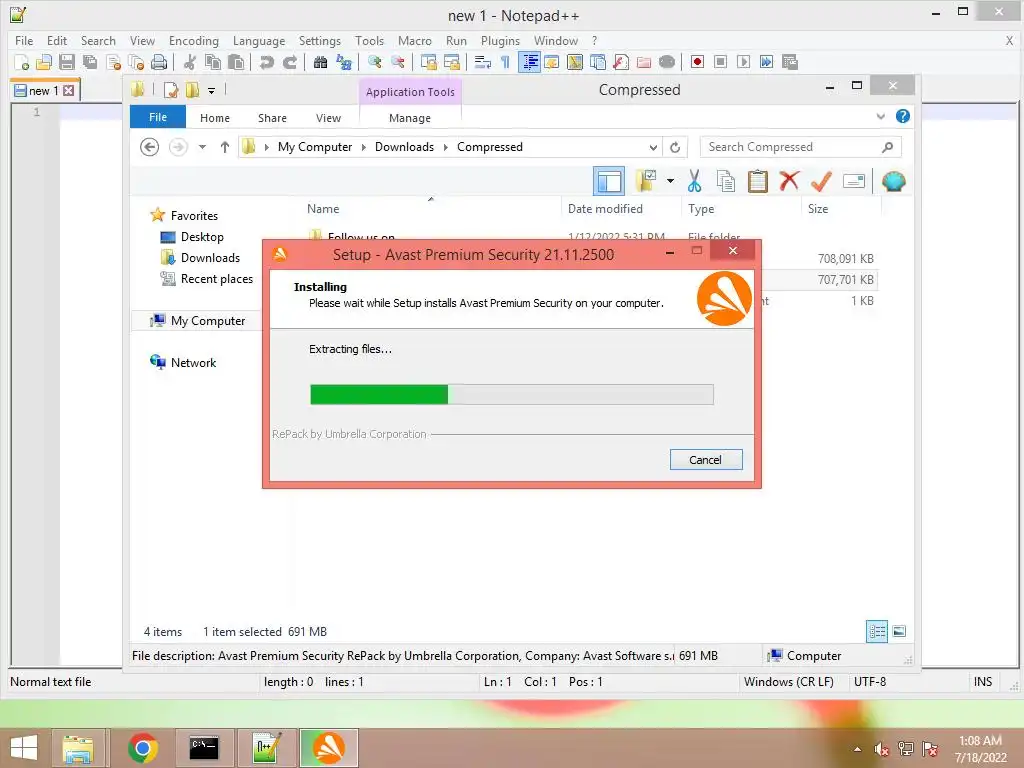
Task: Click the Open file icon in Notepad++ toolbar
Action: coord(44,62)
